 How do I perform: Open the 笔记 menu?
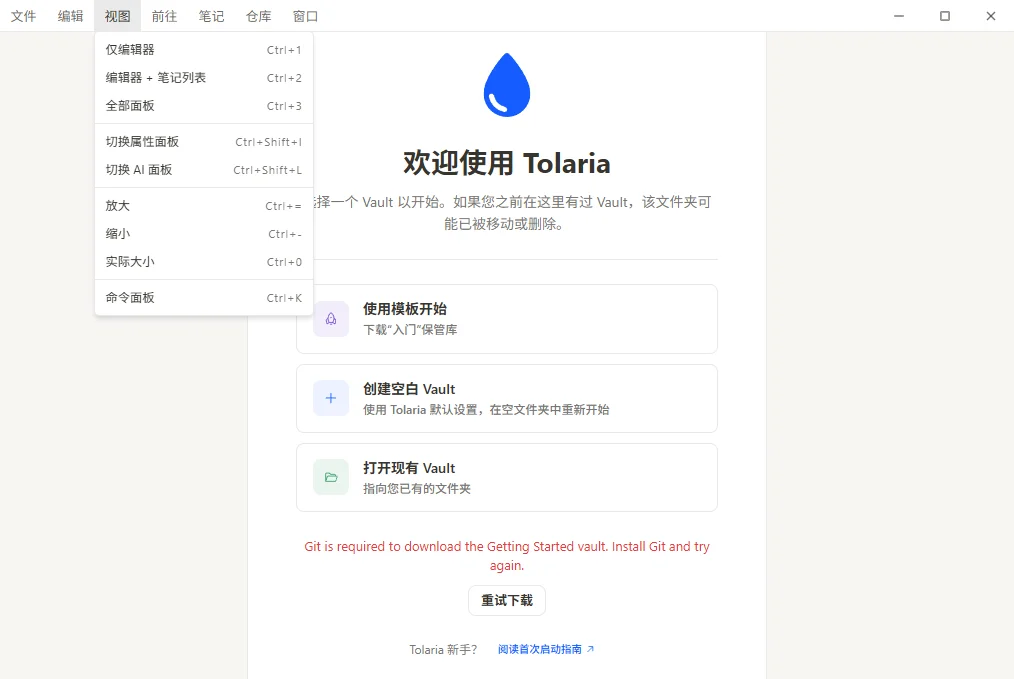tap(211, 16)
